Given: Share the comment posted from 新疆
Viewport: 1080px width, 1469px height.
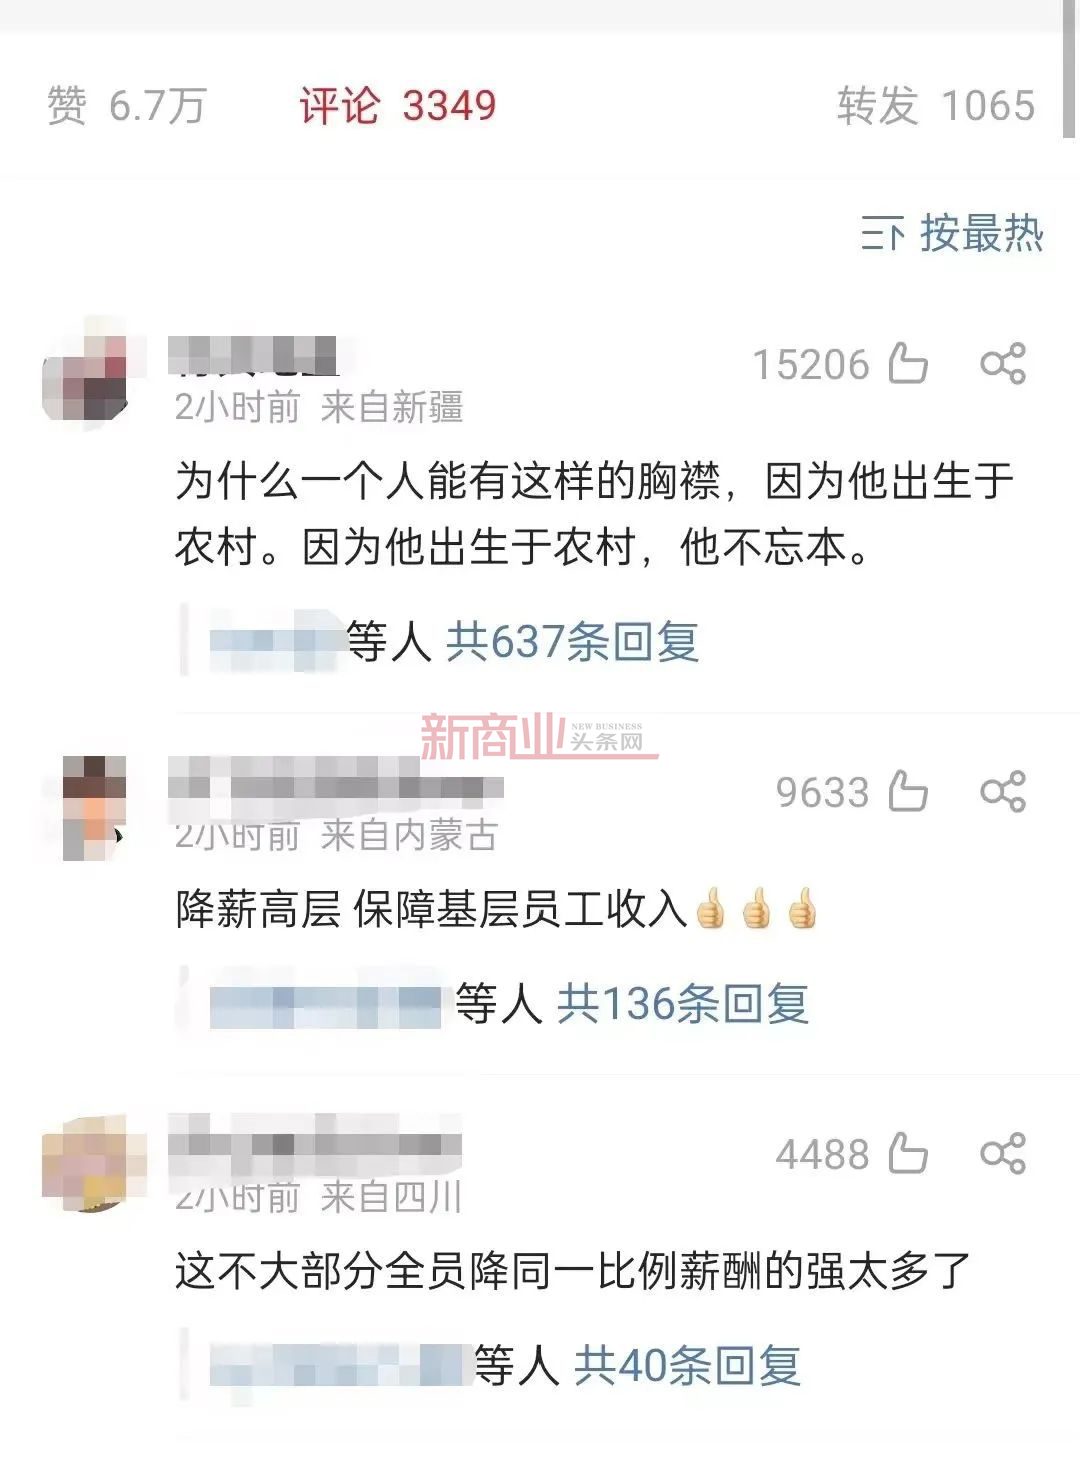Looking at the screenshot, I should [x=1003, y=364].
